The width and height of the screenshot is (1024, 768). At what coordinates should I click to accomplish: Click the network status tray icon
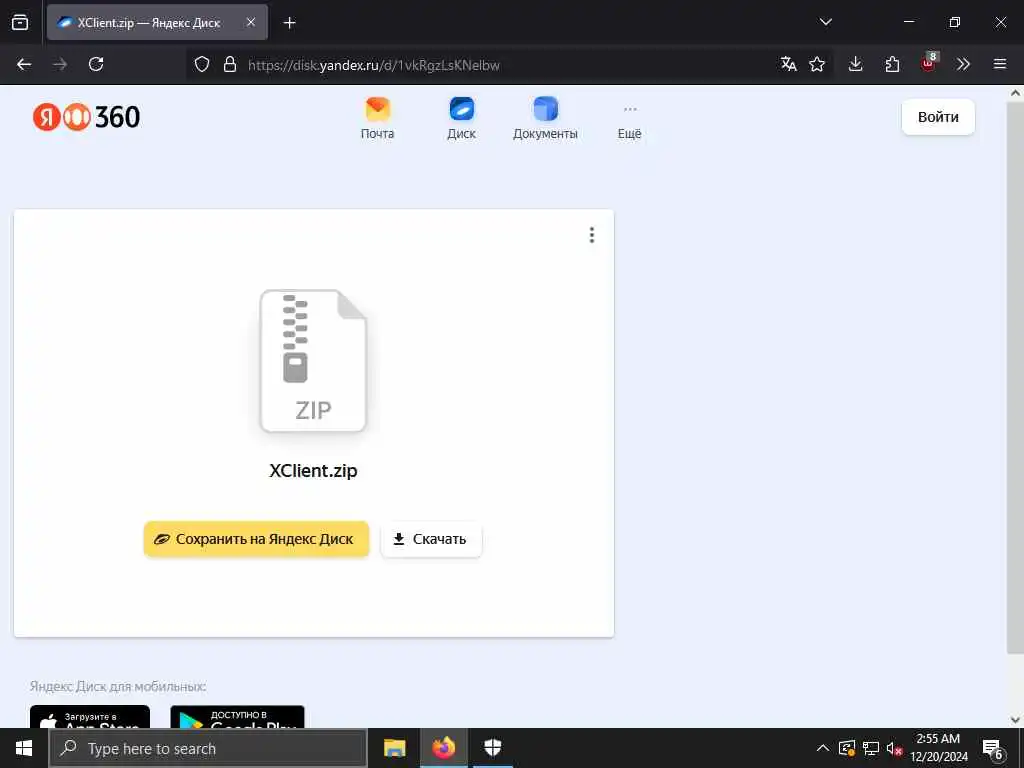pos(871,748)
